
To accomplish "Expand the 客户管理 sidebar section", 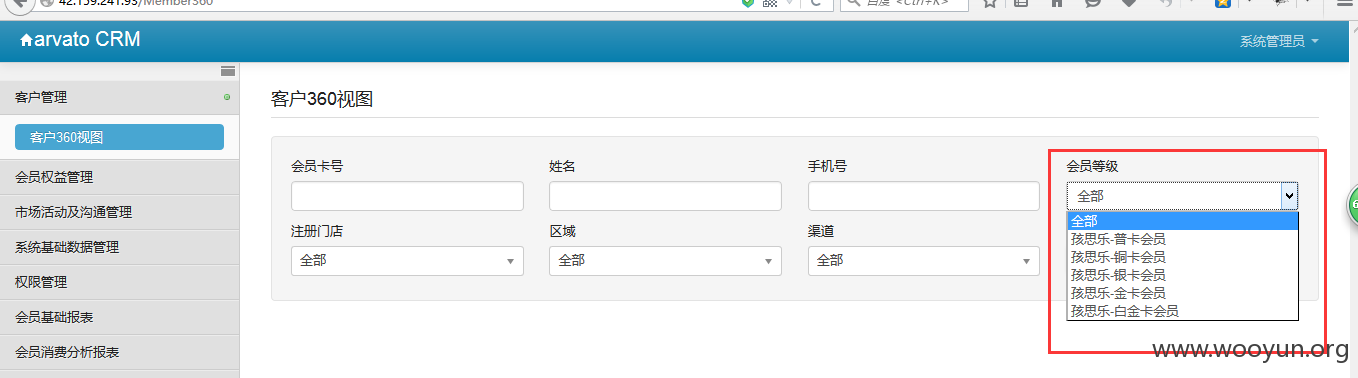I will click(119, 97).
